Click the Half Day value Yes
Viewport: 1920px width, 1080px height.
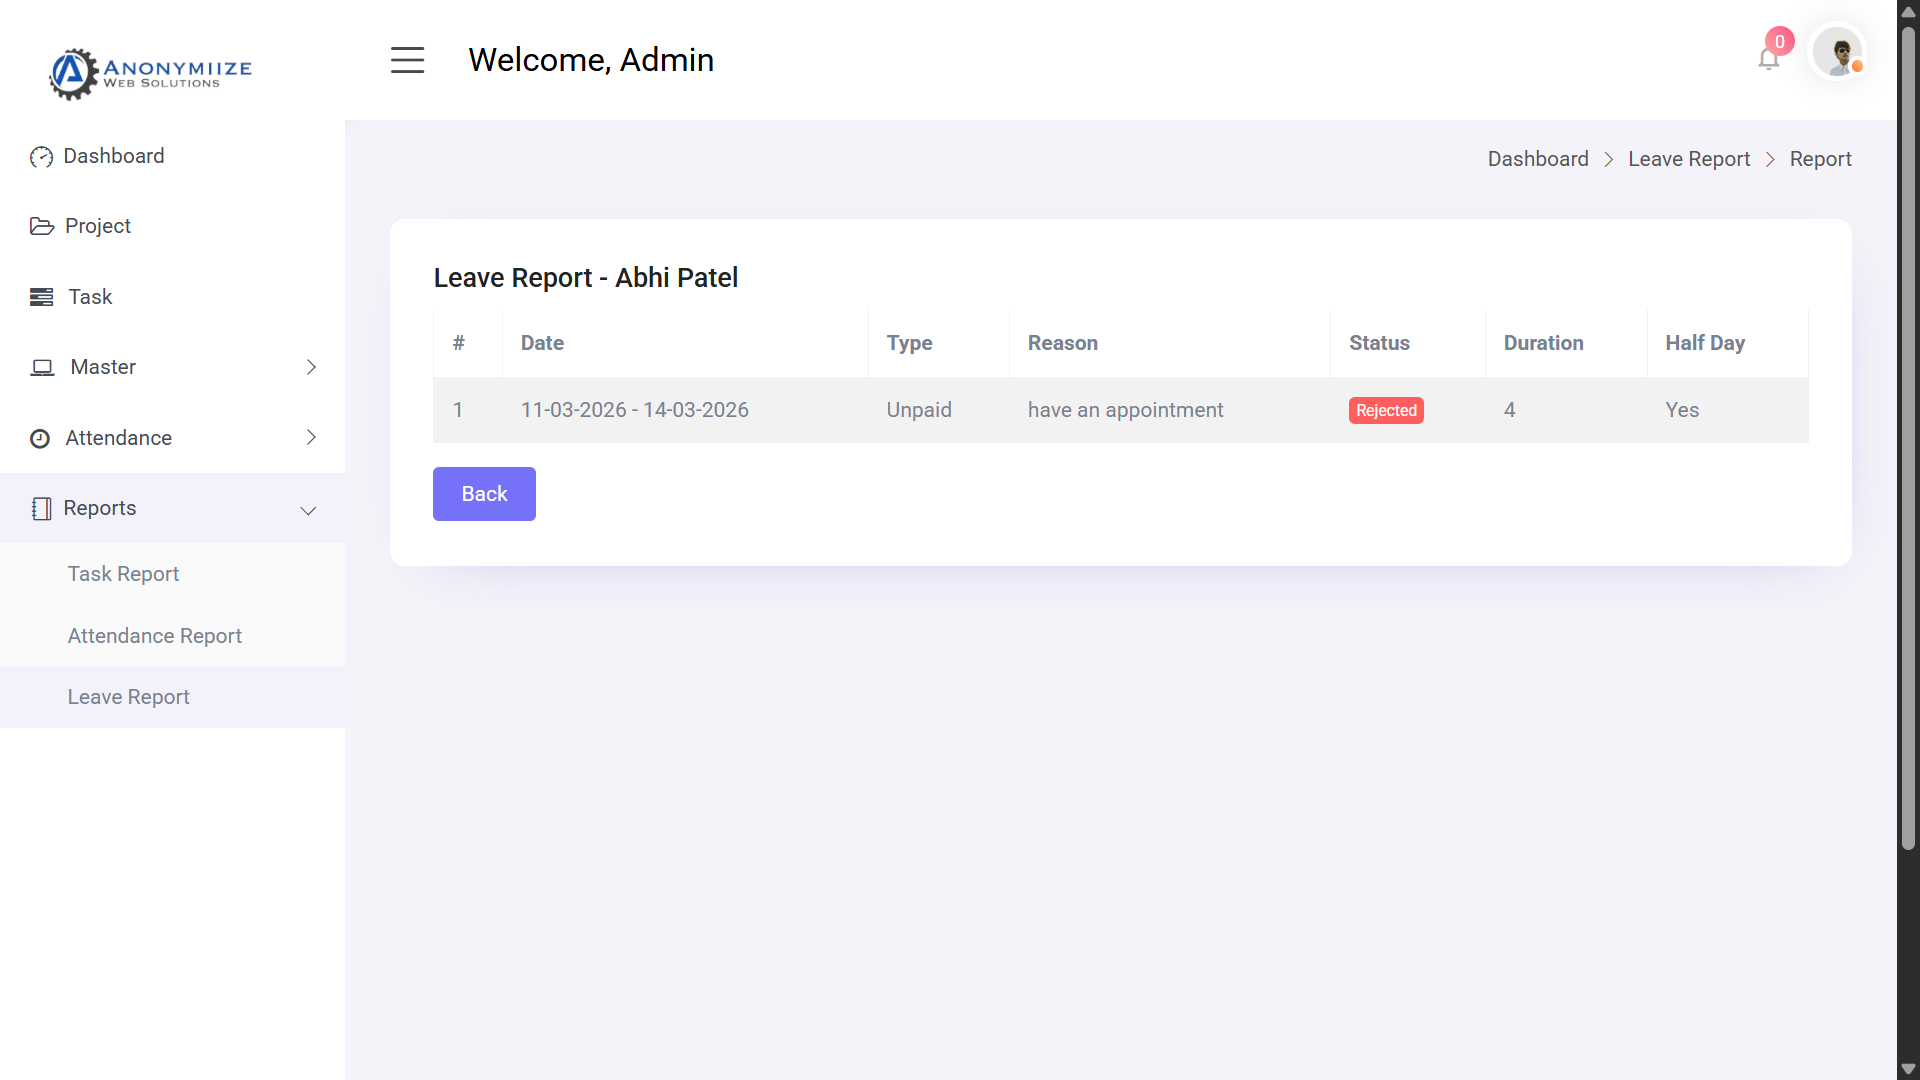(1681, 410)
